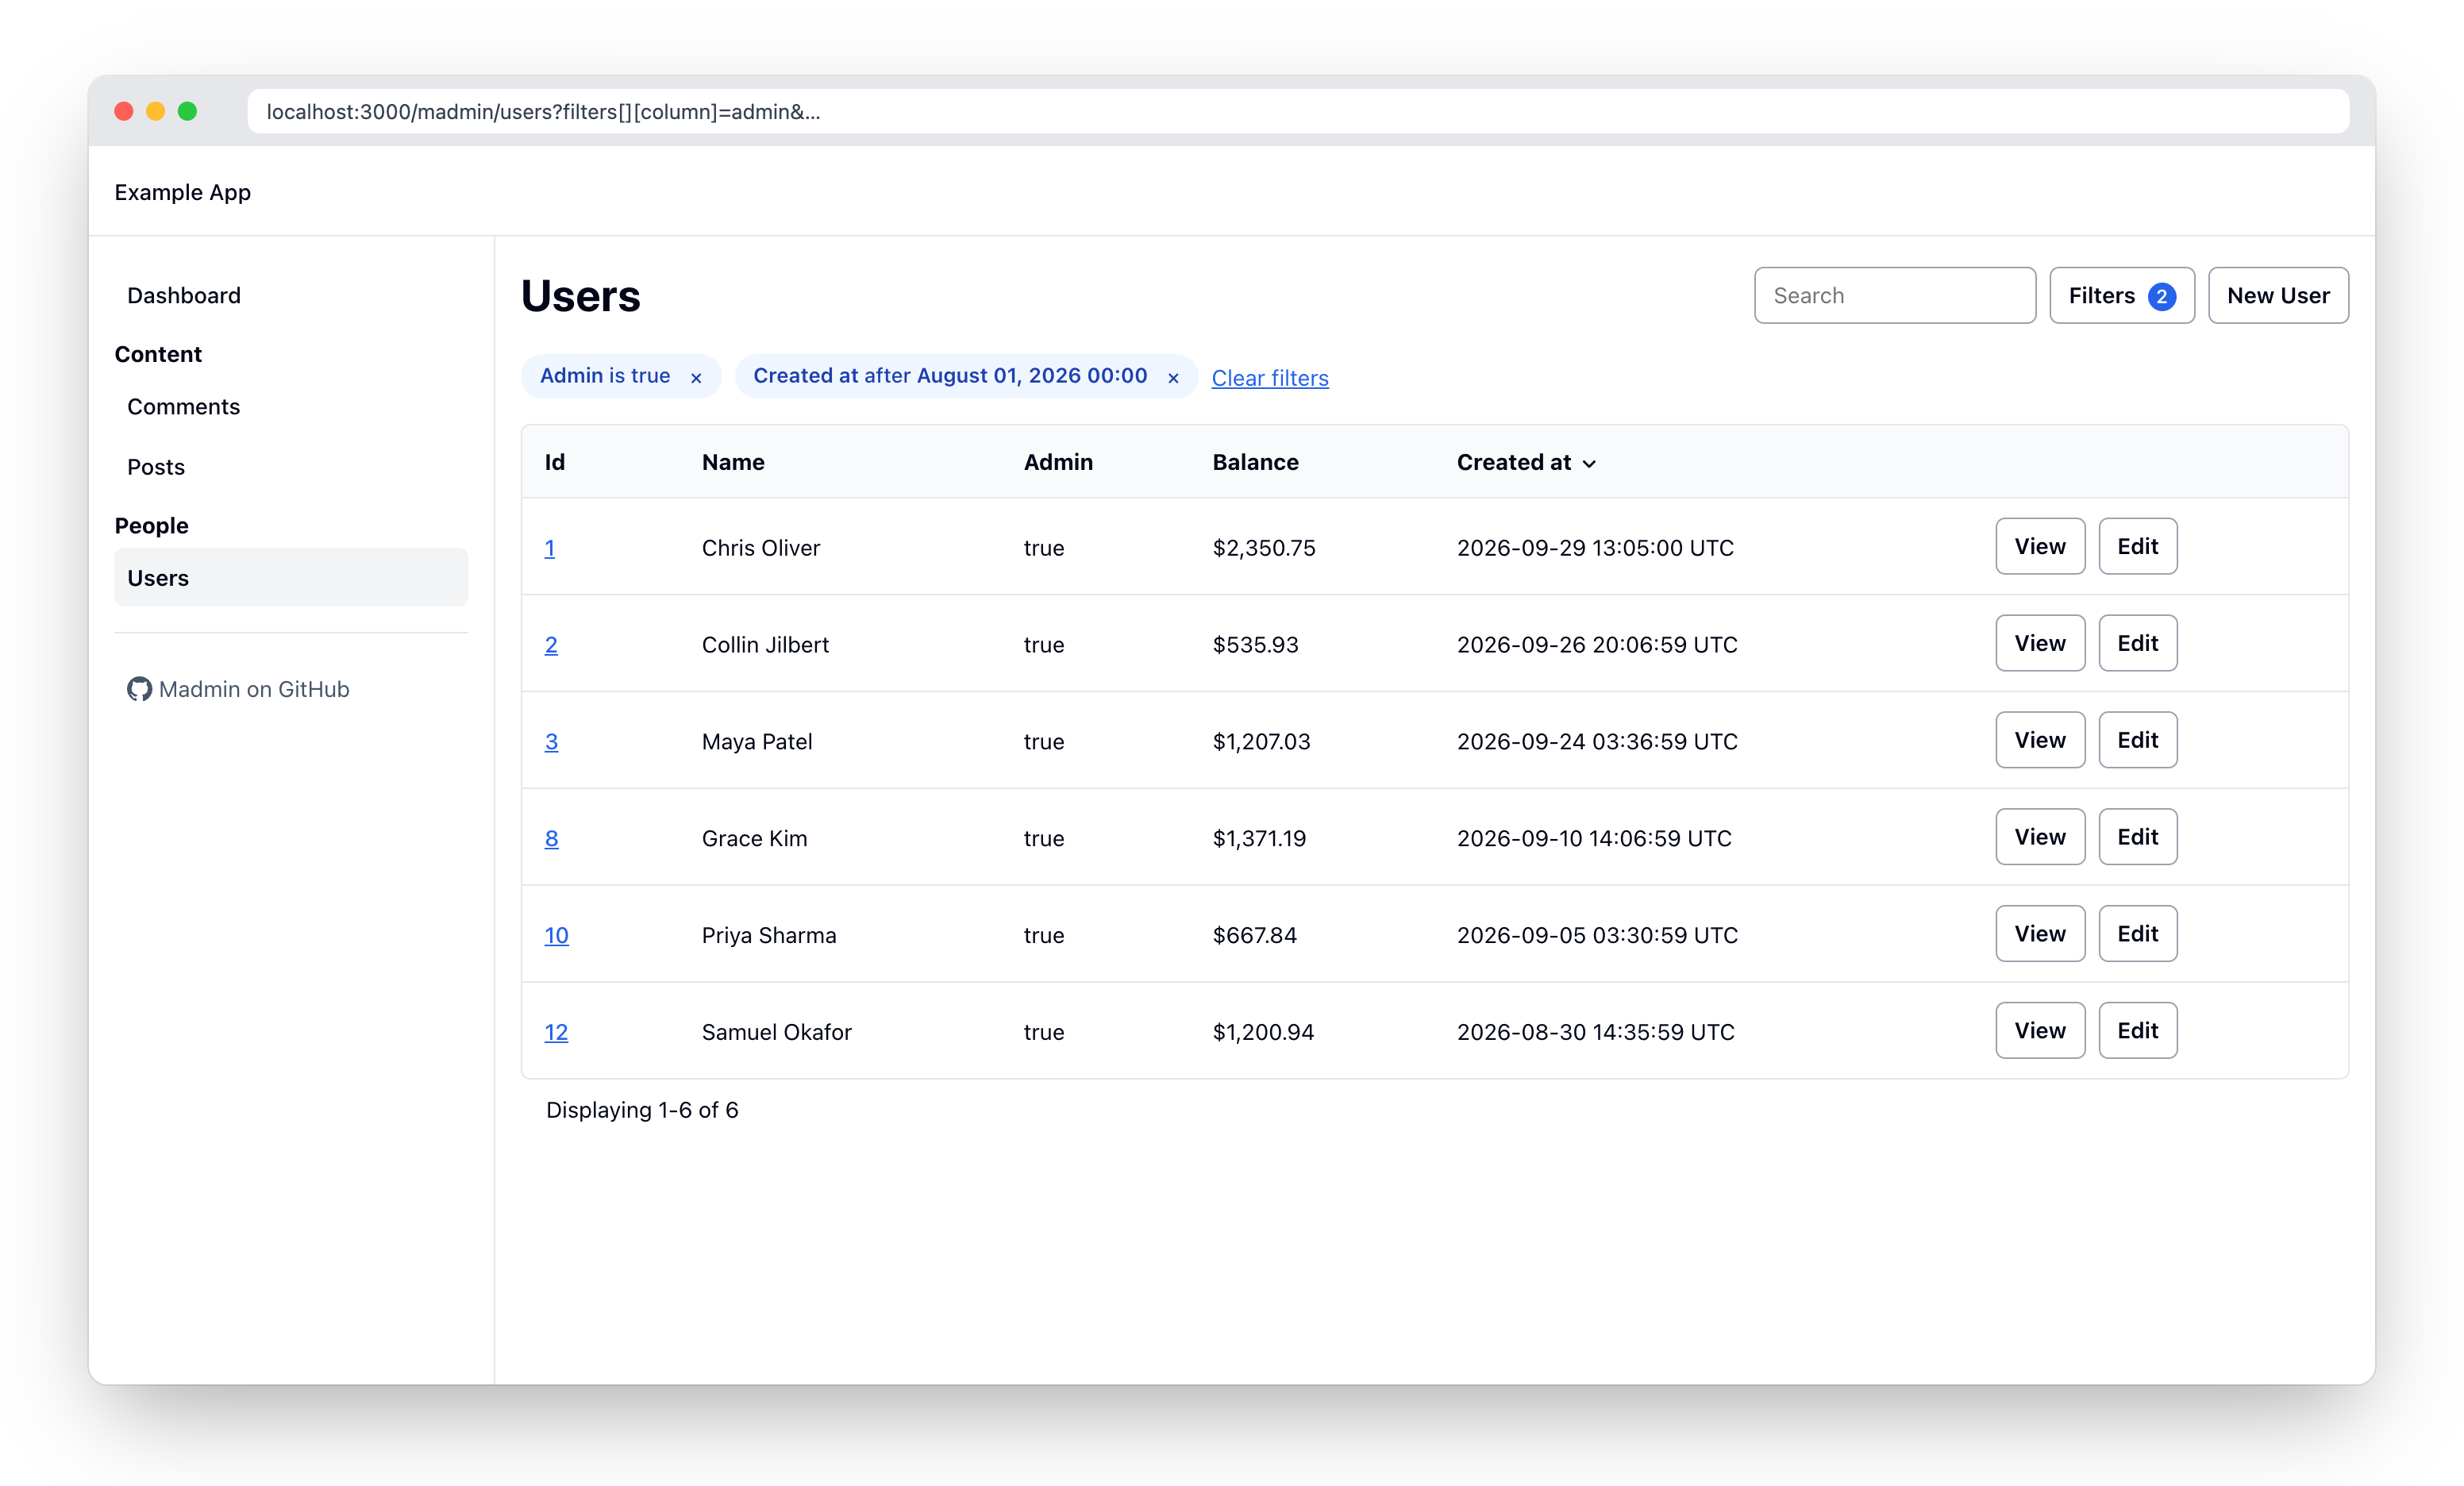Open user ID 10 link
This screenshot has width=2464, height=1486.
click(556, 936)
